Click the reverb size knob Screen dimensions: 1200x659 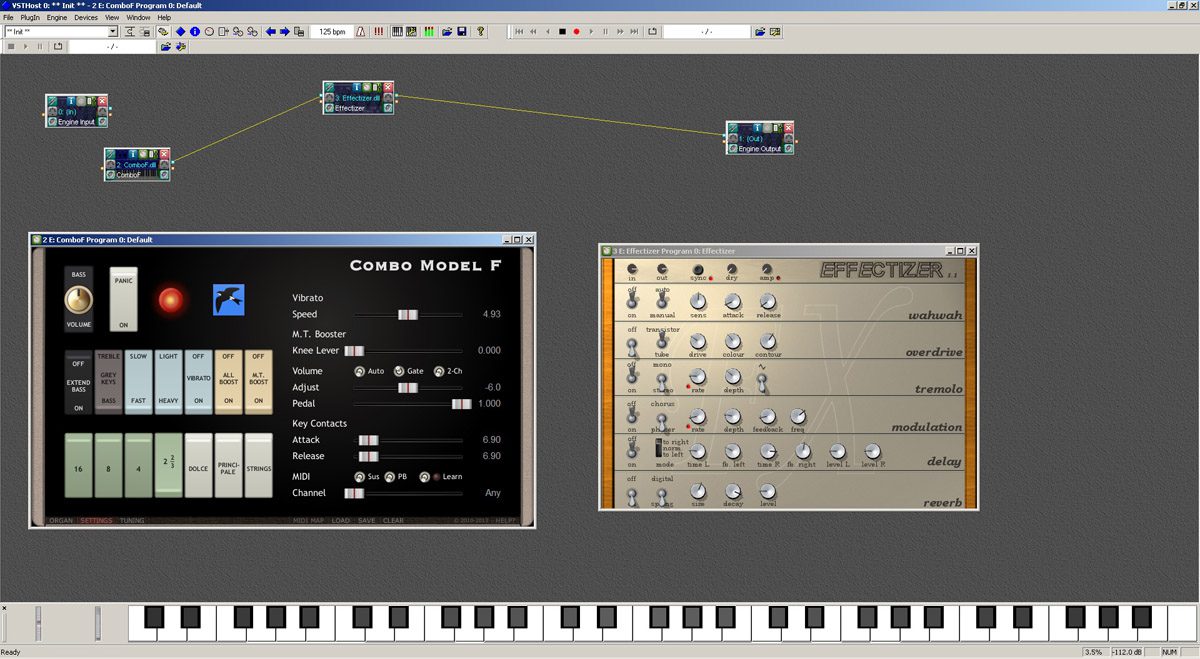coord(698,490)
